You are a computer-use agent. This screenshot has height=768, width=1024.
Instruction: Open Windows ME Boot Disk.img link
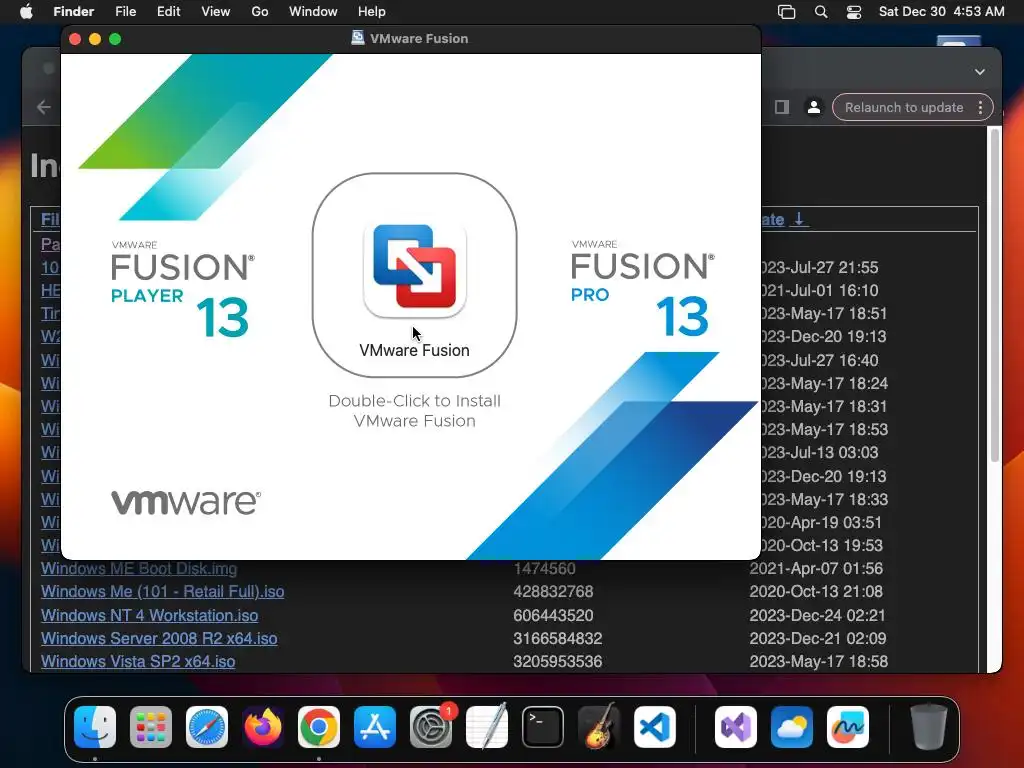pyautogui.click(x=139, y=568)
